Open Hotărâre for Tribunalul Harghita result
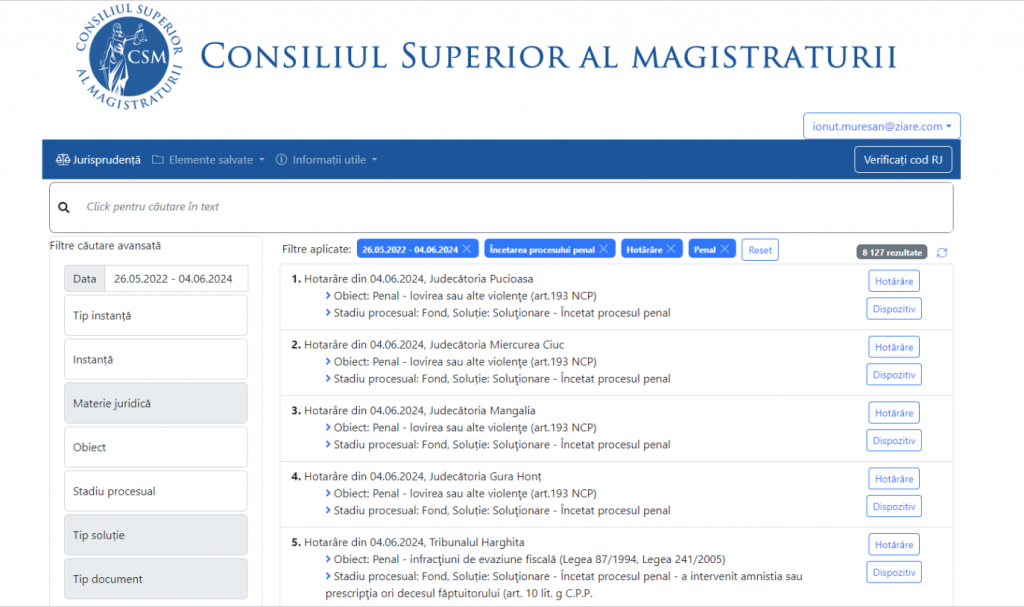The image size is (1024, 607). [x=894, y=544]
